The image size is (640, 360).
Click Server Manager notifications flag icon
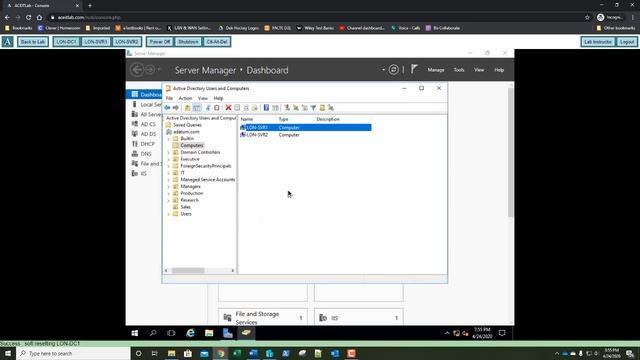(x=414, y=69)
